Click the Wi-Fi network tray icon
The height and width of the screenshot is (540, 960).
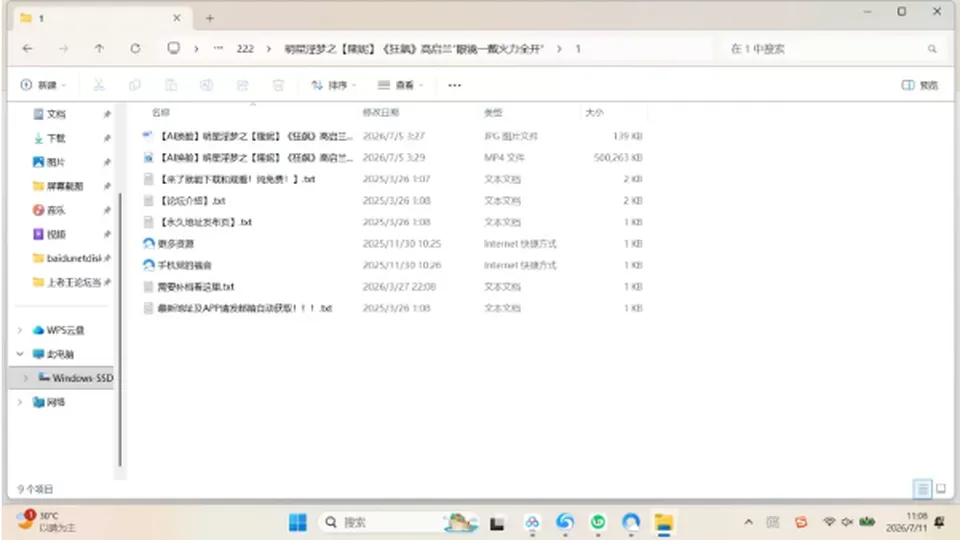(x=829, y=522)
